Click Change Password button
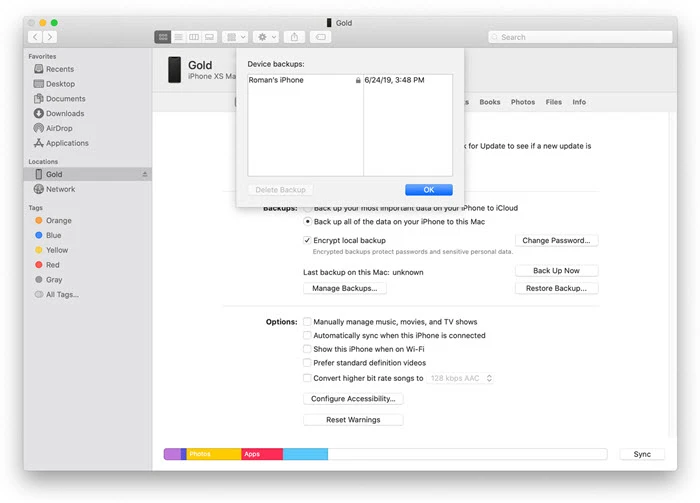This screenshot has height=503, width=700. coord(556,240)
